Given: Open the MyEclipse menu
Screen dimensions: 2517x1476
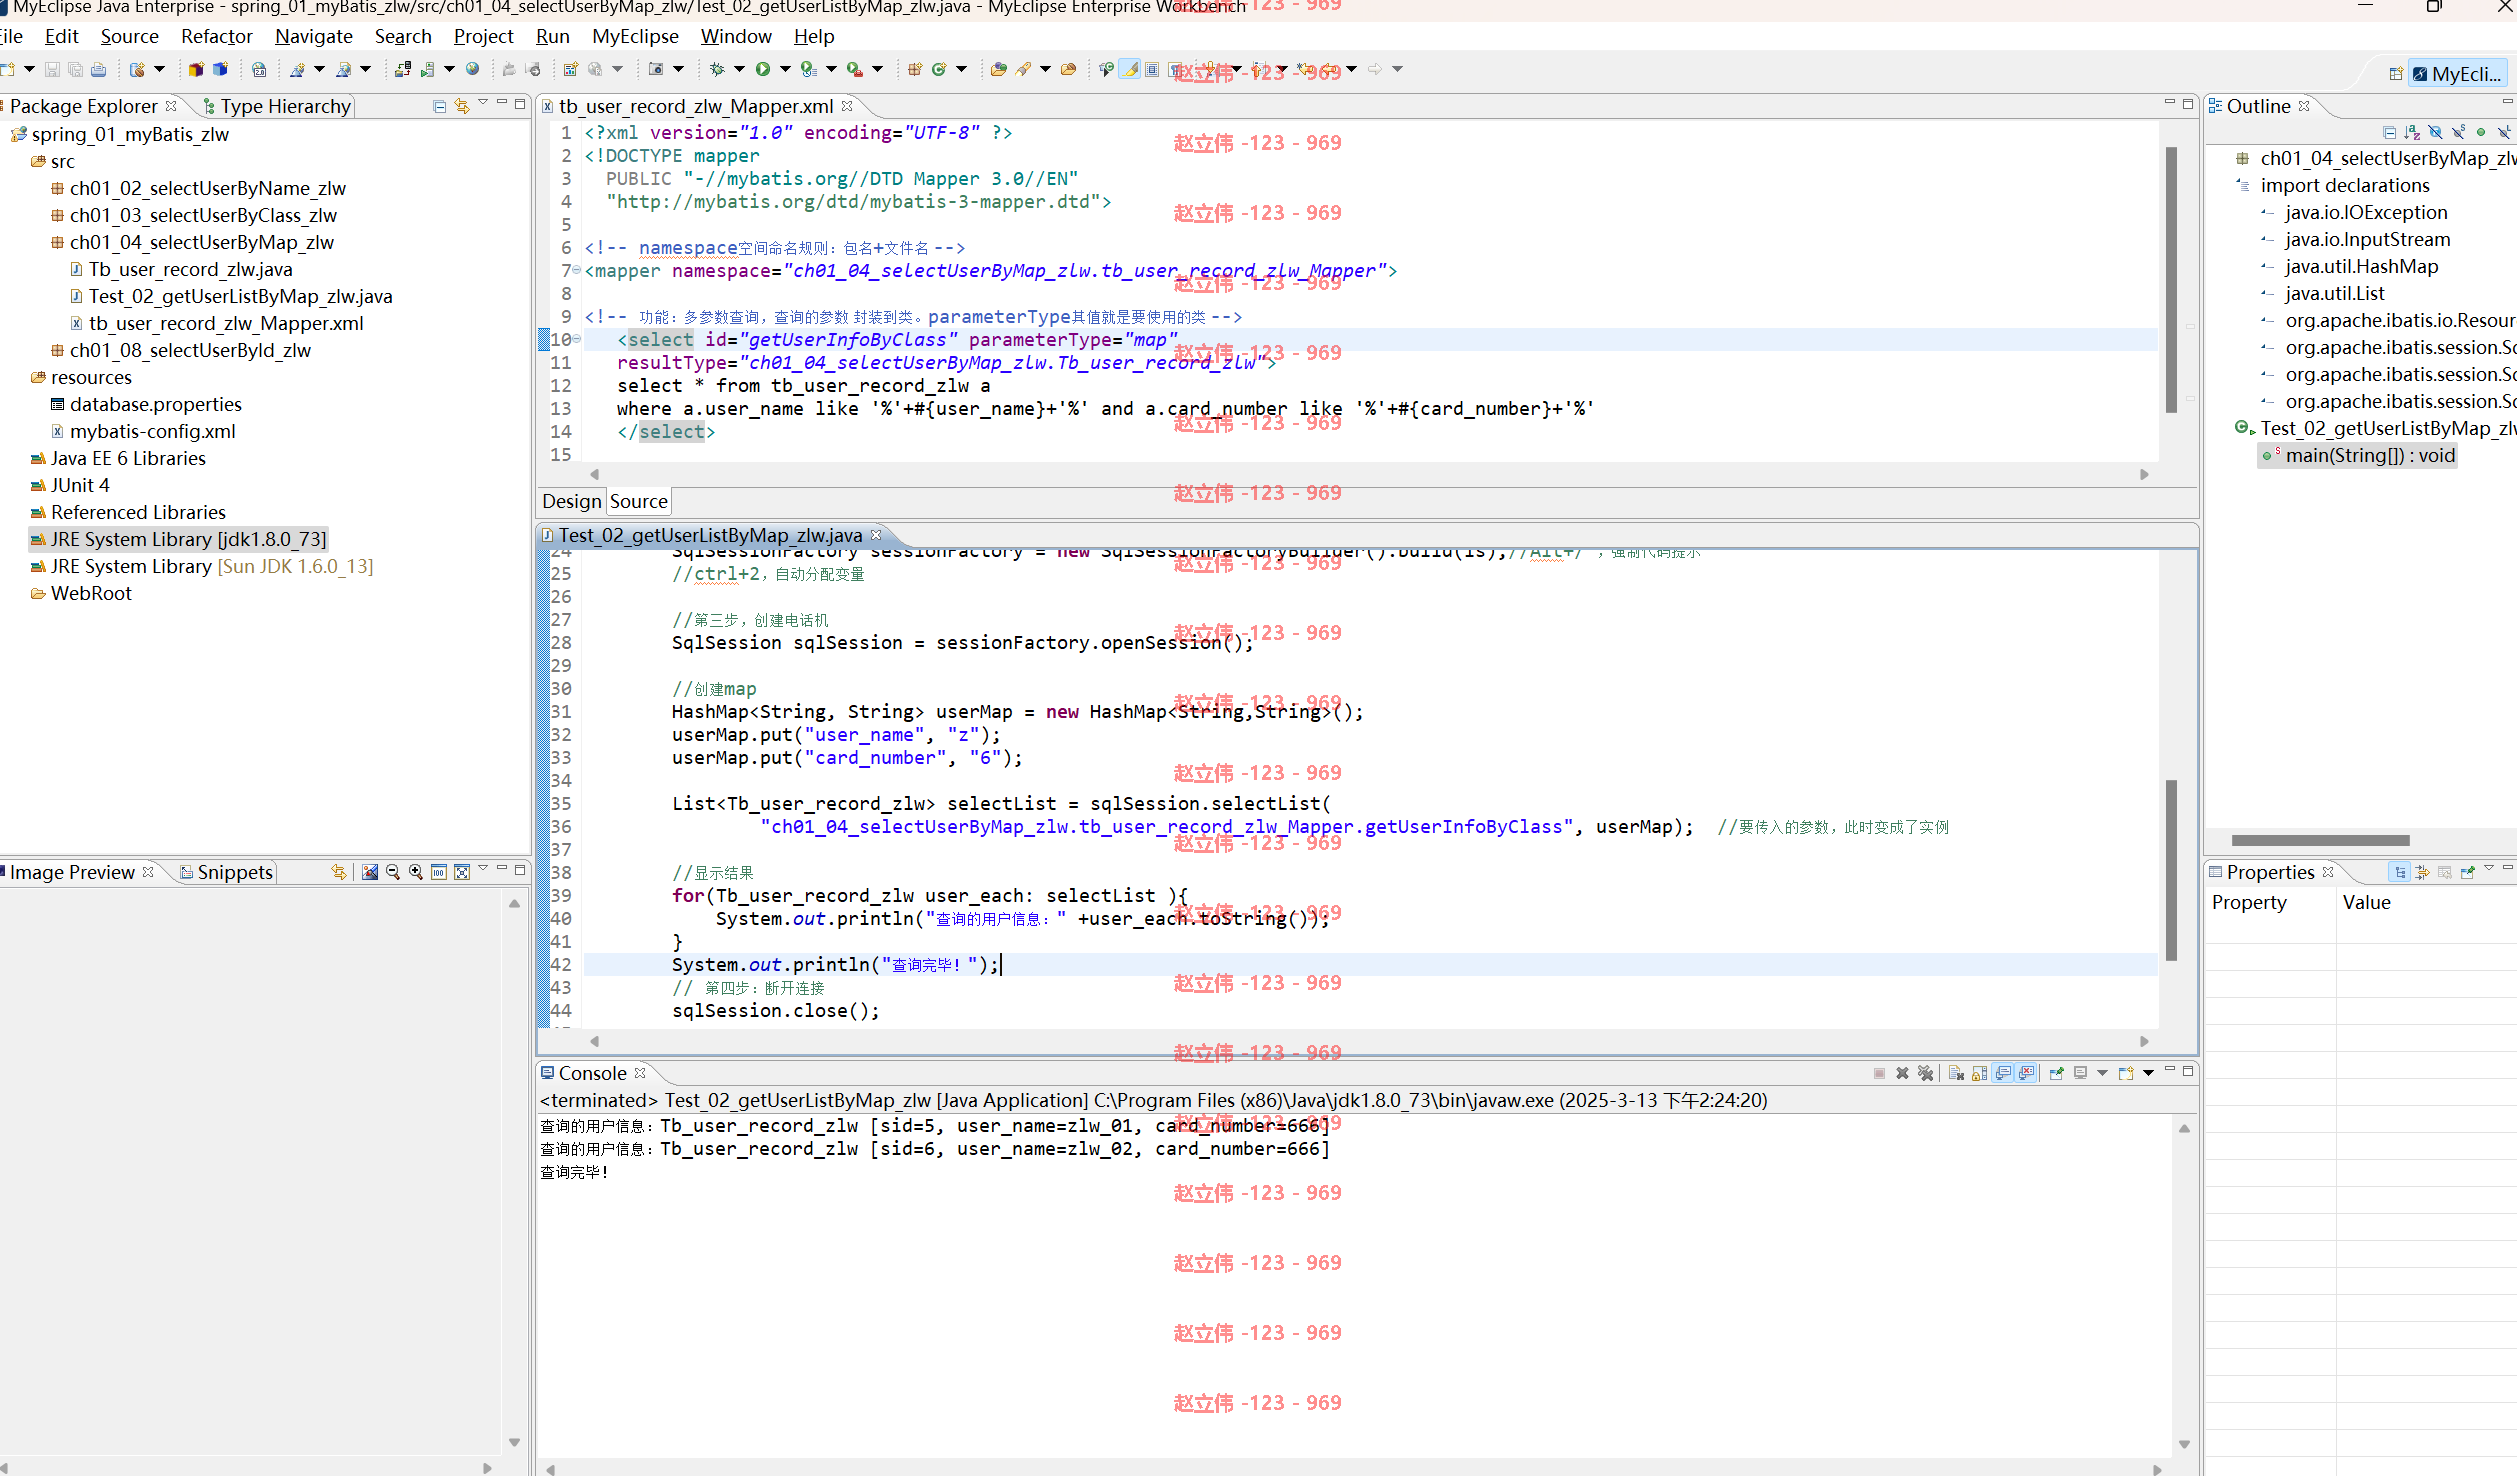Looking at the screenshot, I should (x=635, y=36).
